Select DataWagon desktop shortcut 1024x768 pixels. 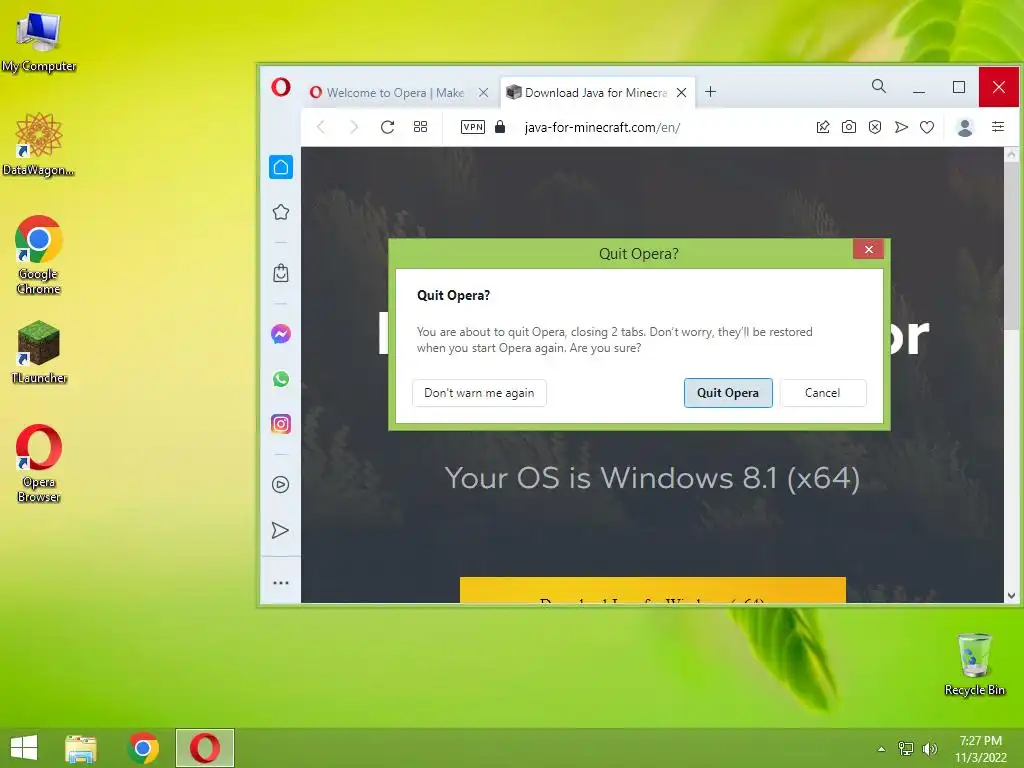coord(39,144)
